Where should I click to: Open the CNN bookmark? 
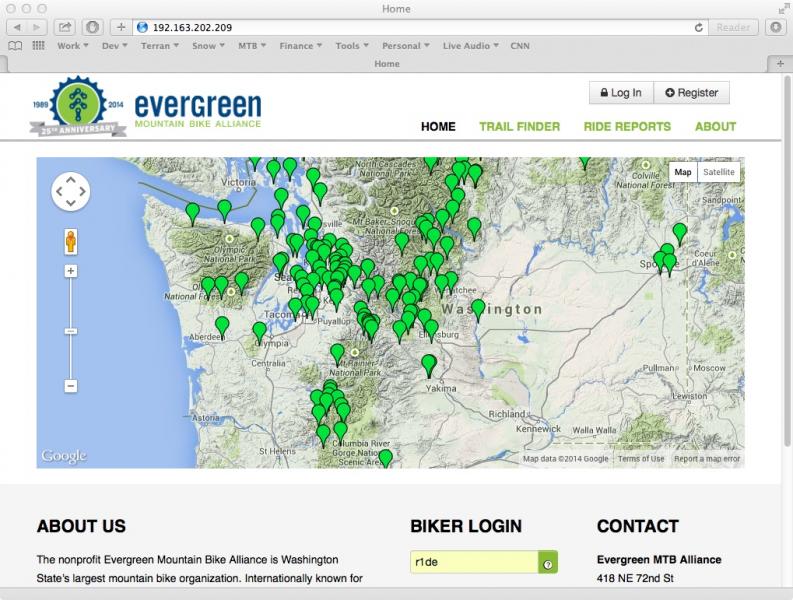pyautogui.click(x=520, y=46)
